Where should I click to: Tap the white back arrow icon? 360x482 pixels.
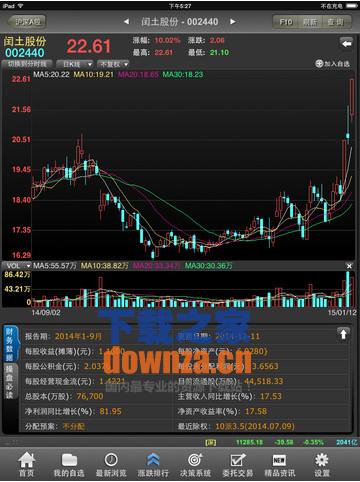click(x=346, y=43)
